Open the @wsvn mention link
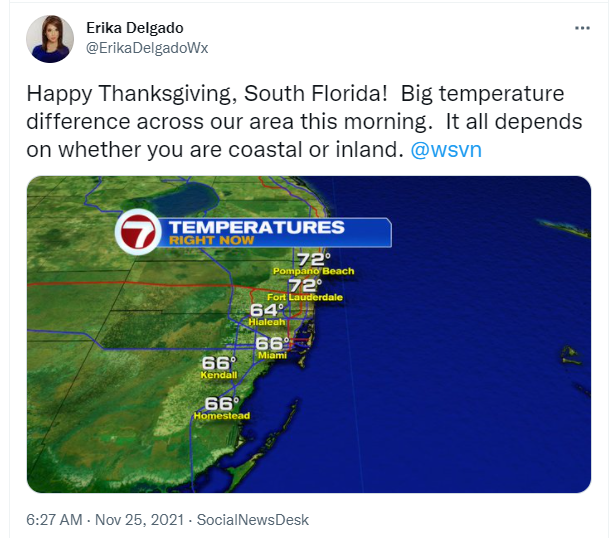611x538 pixels. [x=446, y=150]
